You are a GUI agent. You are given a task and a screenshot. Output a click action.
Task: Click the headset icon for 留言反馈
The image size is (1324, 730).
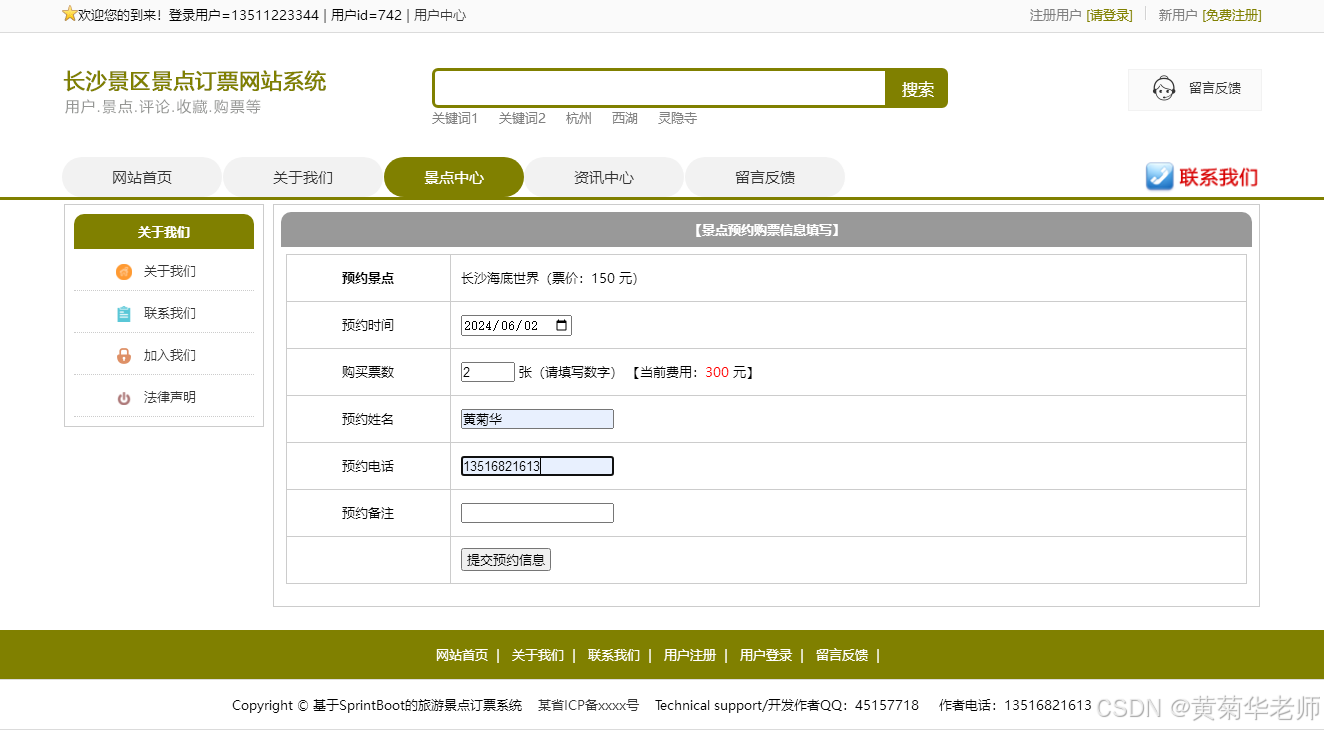(1163, 89)
